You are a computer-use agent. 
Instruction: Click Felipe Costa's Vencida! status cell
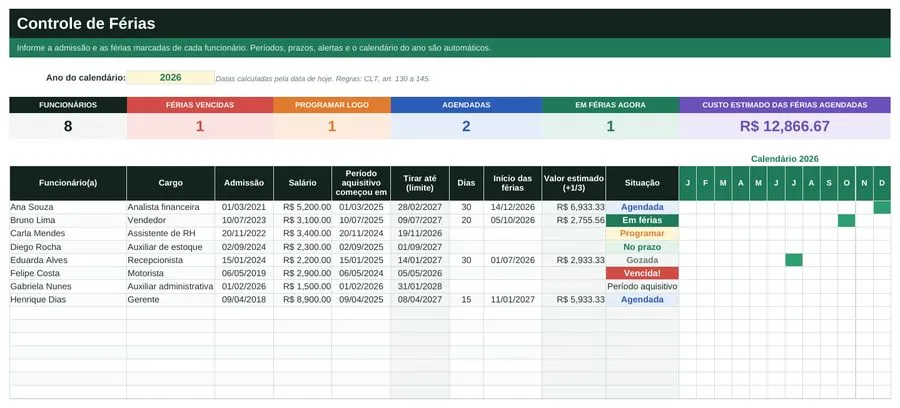[642, 273]
